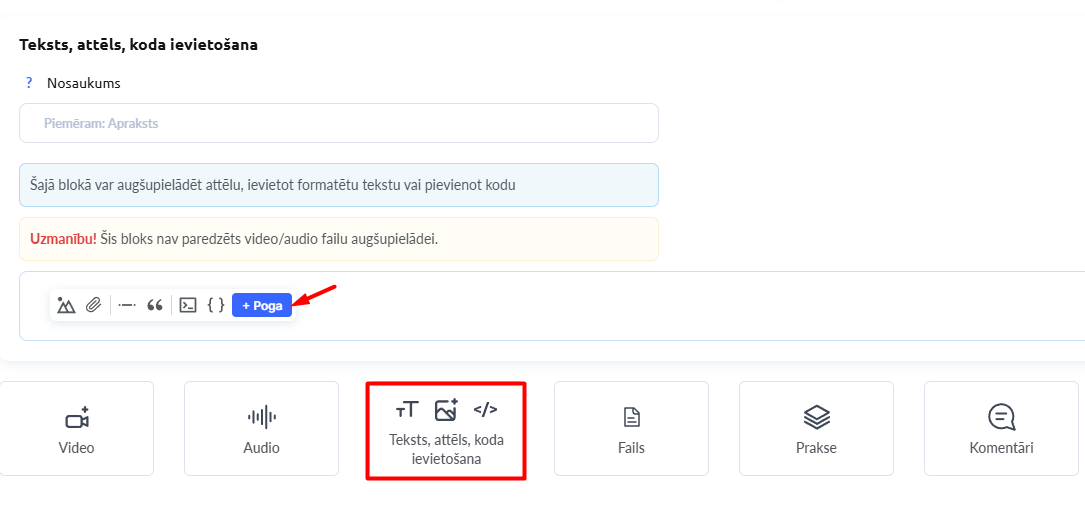Add a Komentāri block
The width and height of the screenshot is (1085, 508).
click(x=1001, y=428)
